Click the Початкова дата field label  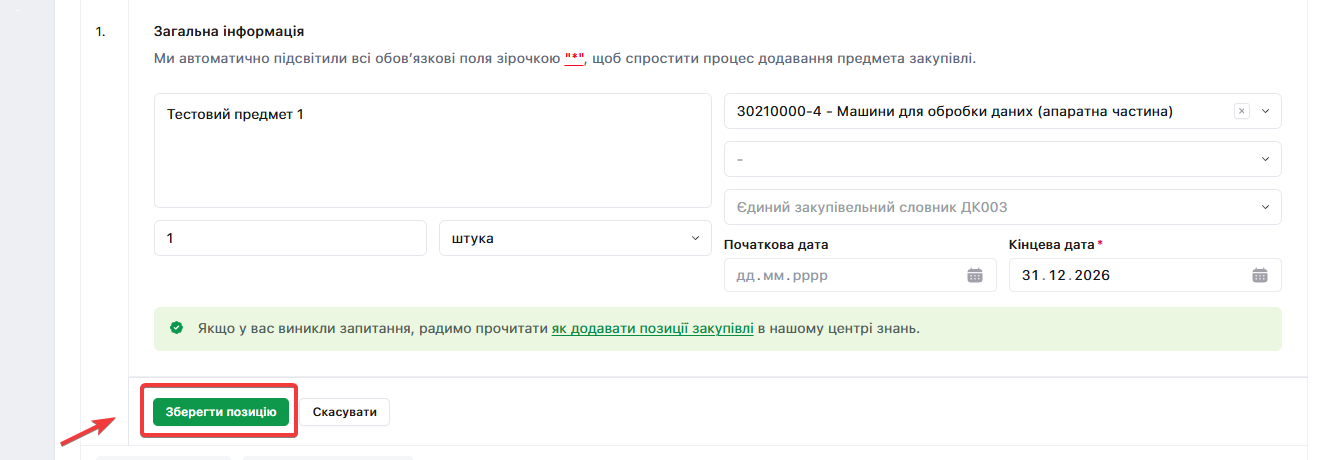(776, 244)
